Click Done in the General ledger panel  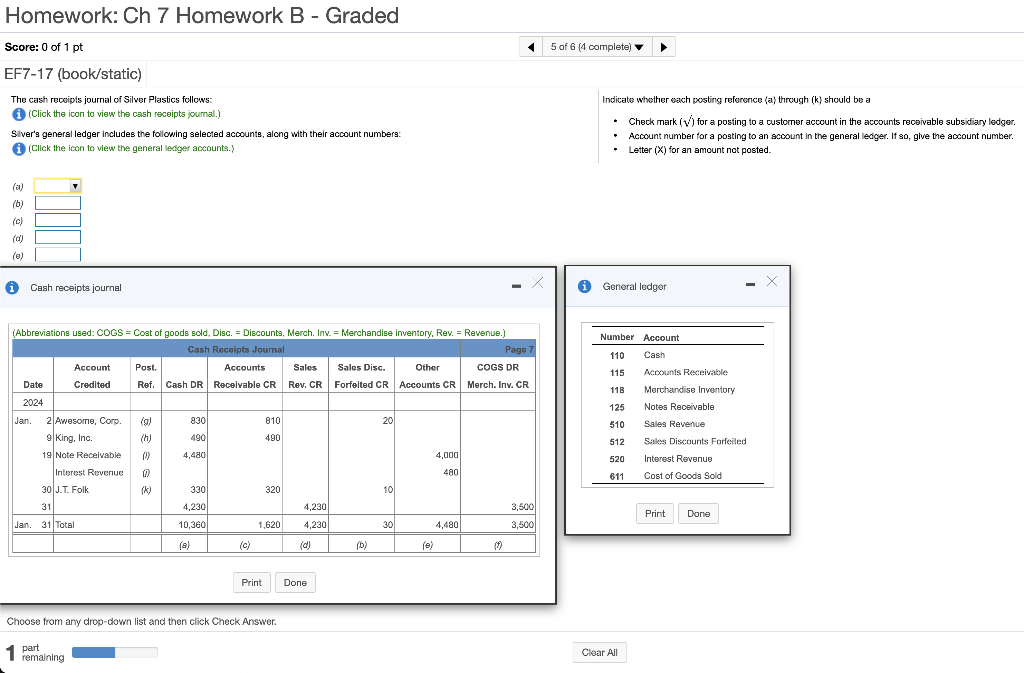click(x=698, y=513)
